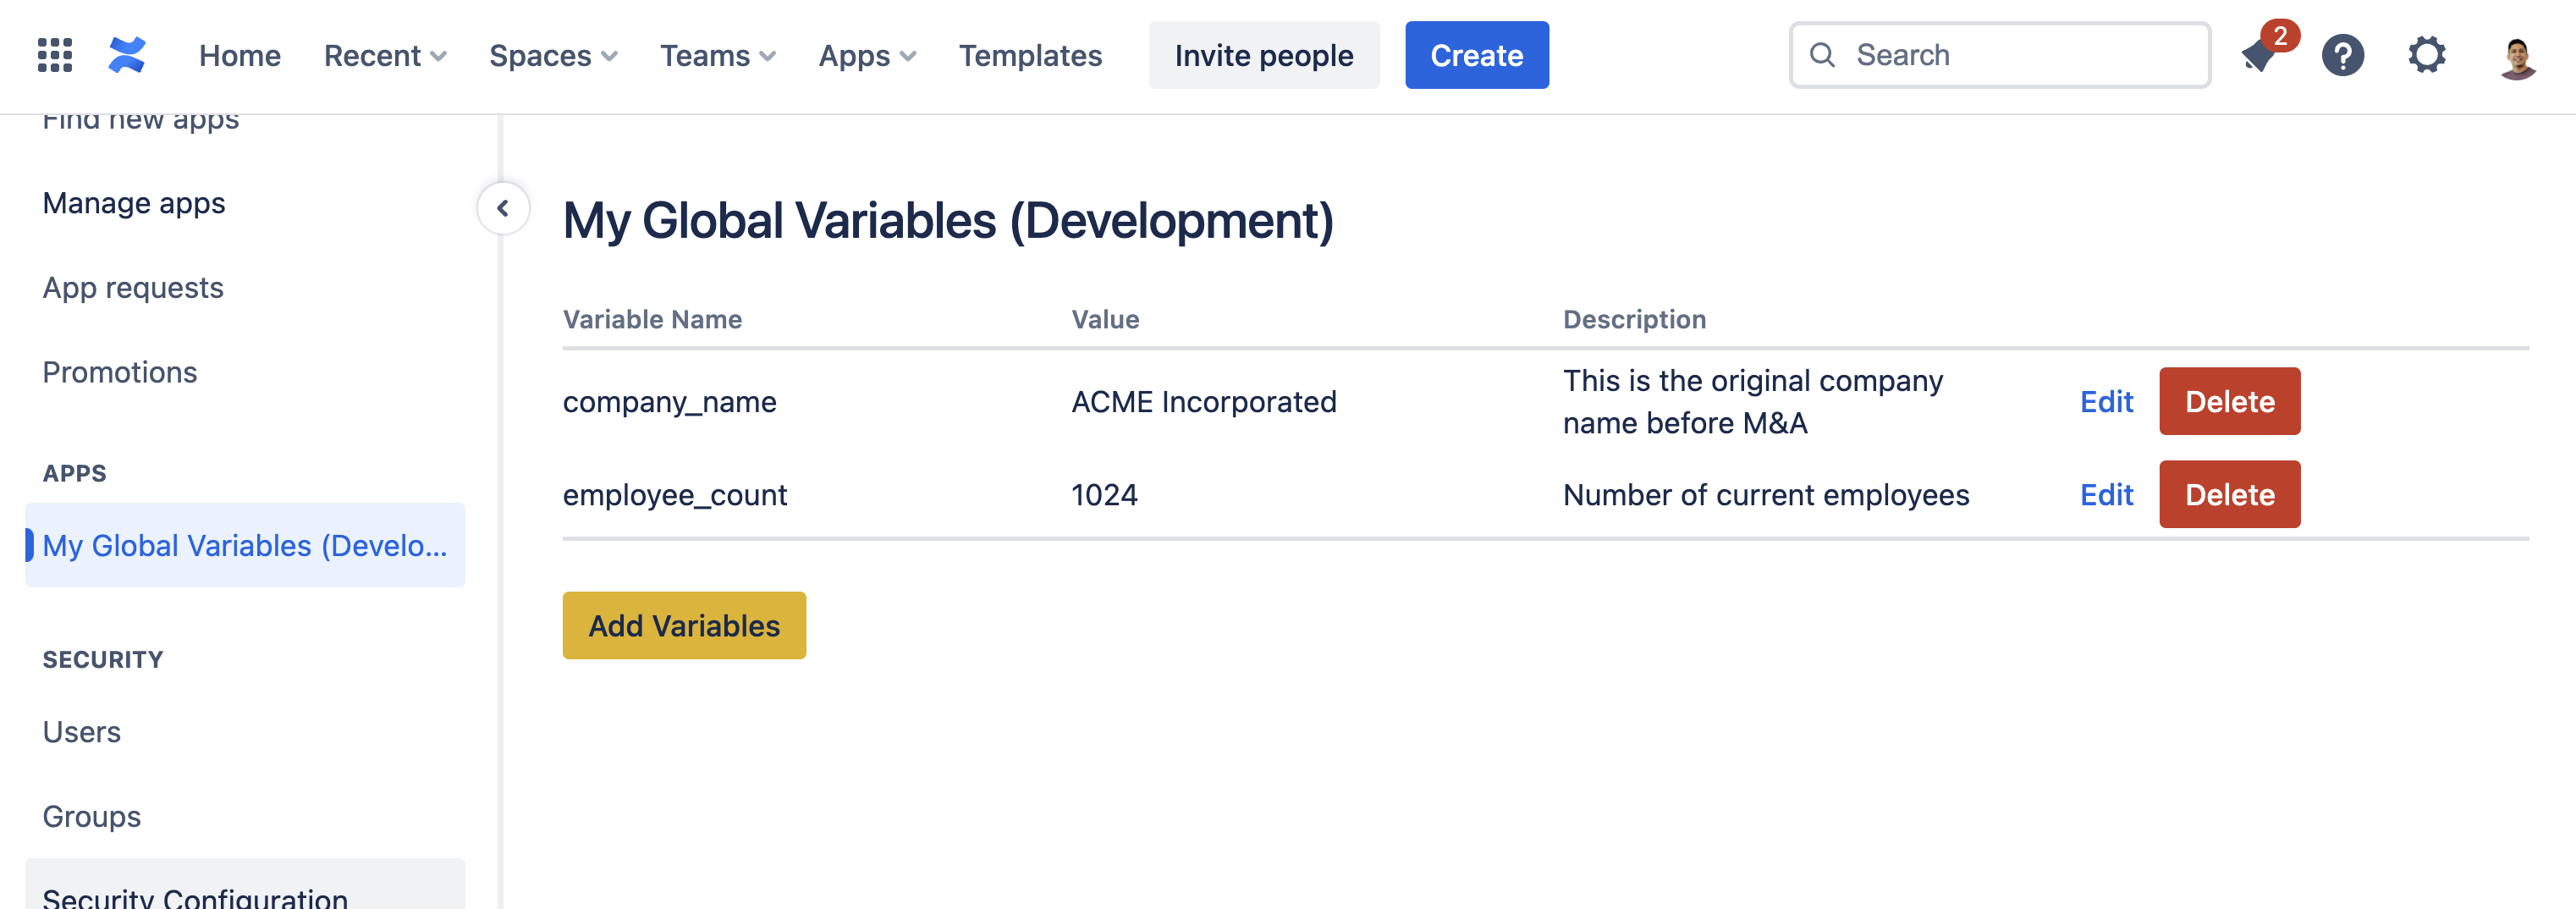Open the help question mark icon
The width and height of the screenshot is (2576, 909).
click(2342, 55)
